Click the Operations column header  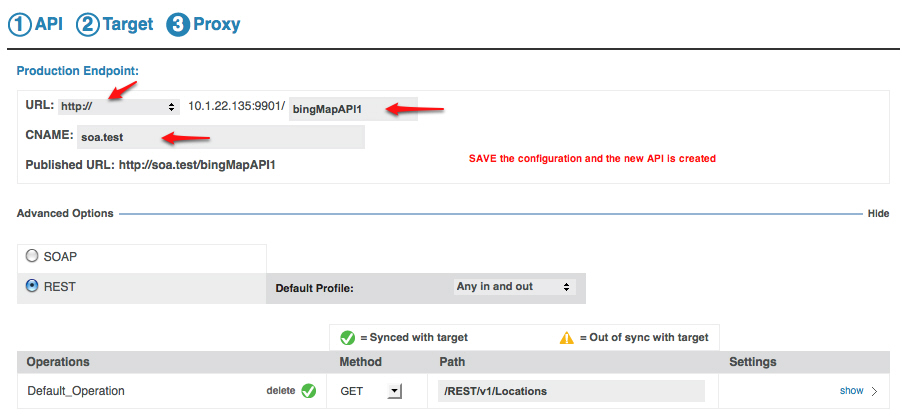point(58,361)
